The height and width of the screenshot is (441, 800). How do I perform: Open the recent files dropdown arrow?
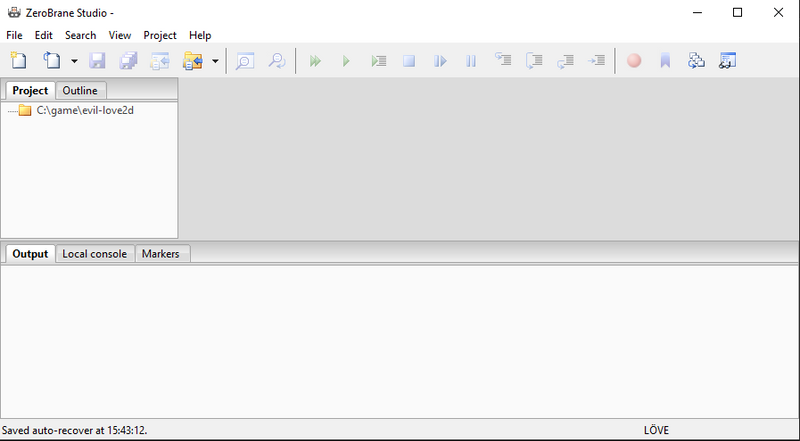[x=74, y=62]
